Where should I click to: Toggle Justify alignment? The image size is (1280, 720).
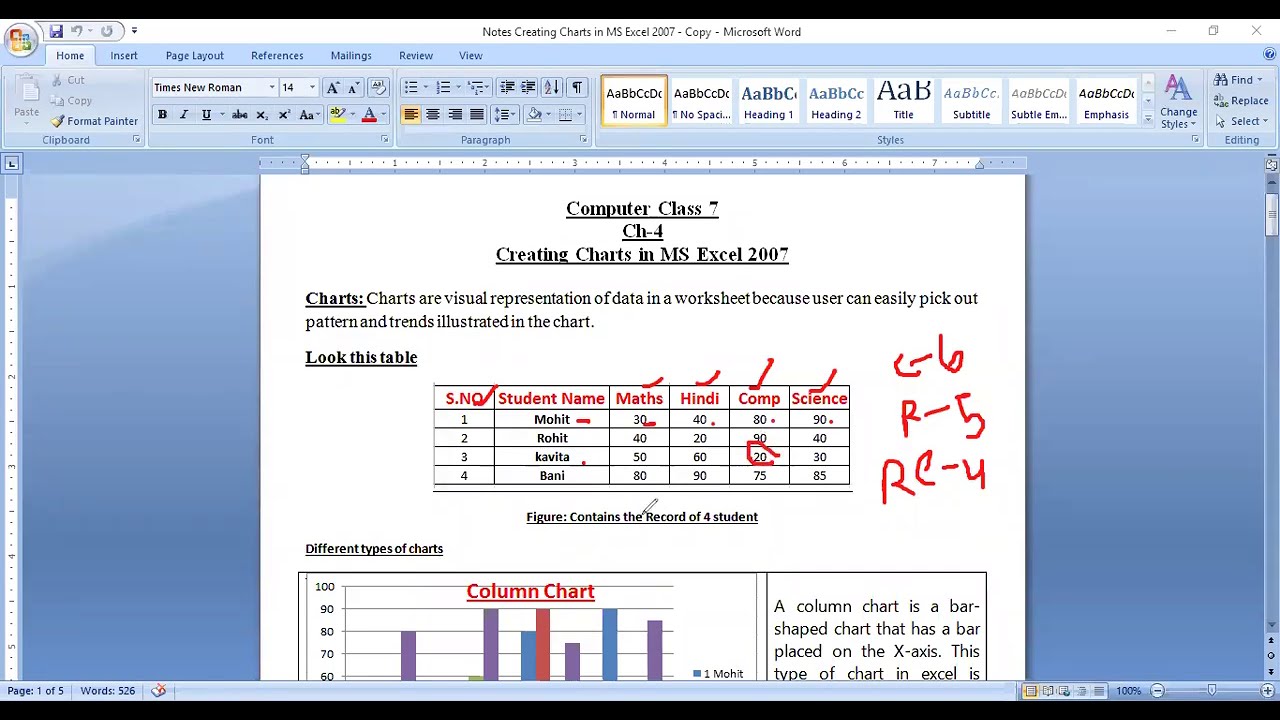point(477,115)
